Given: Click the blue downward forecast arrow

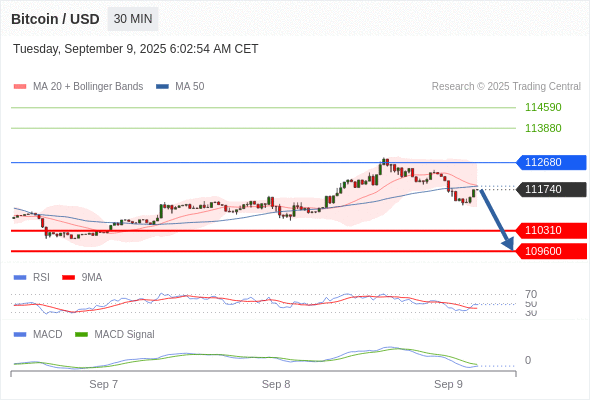Looking at the screenshot, I should click(496, 220).
